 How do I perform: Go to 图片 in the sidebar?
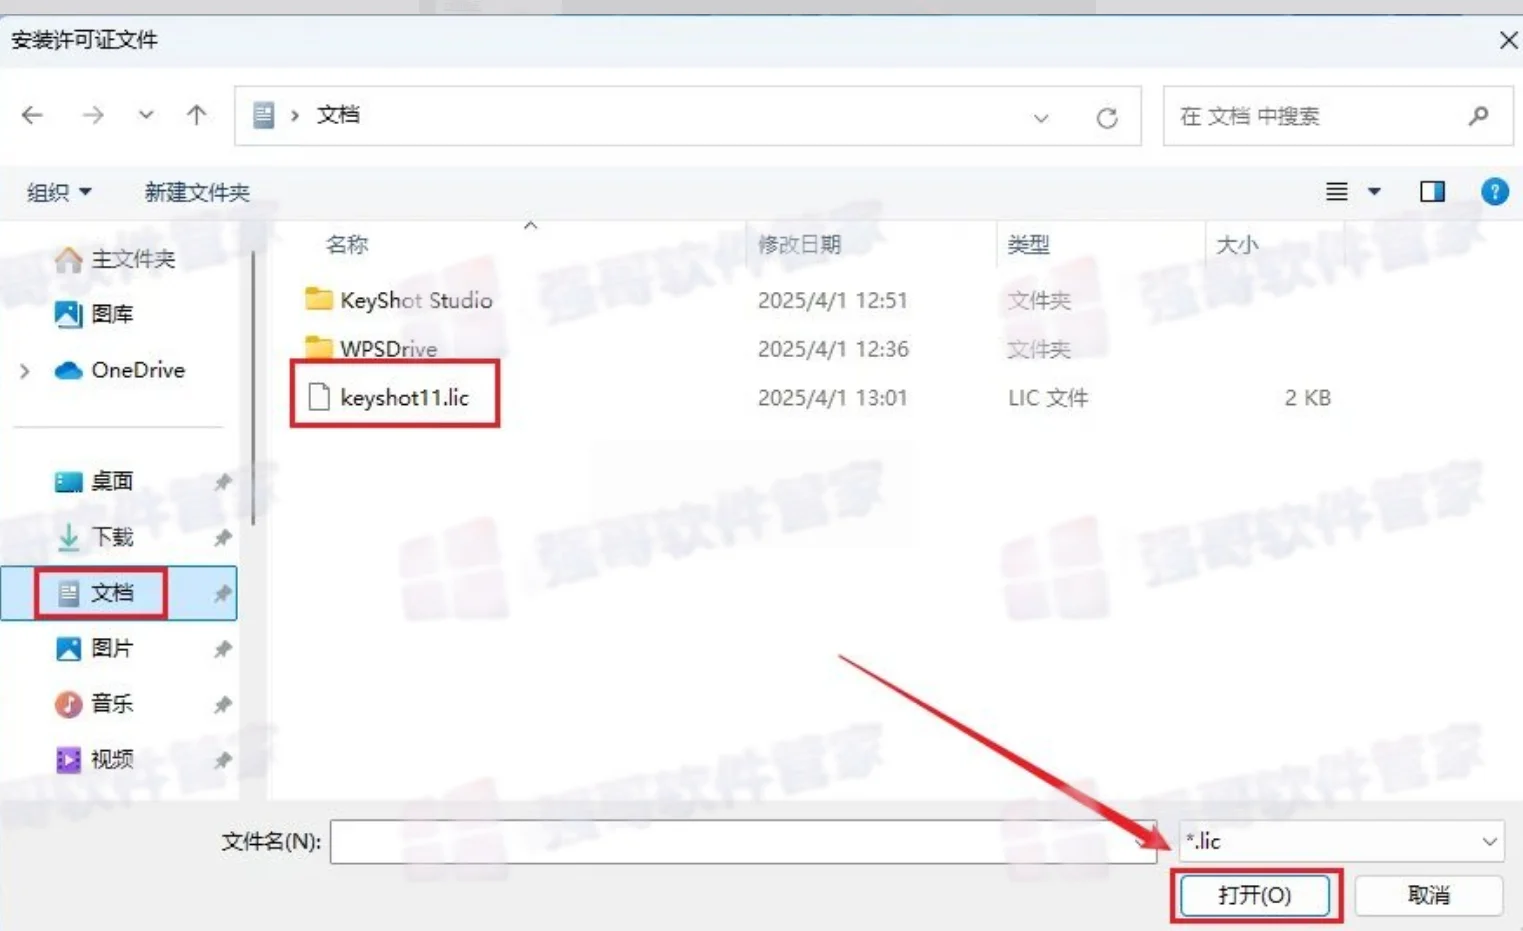pyautogui.click(x=112, y=649)
